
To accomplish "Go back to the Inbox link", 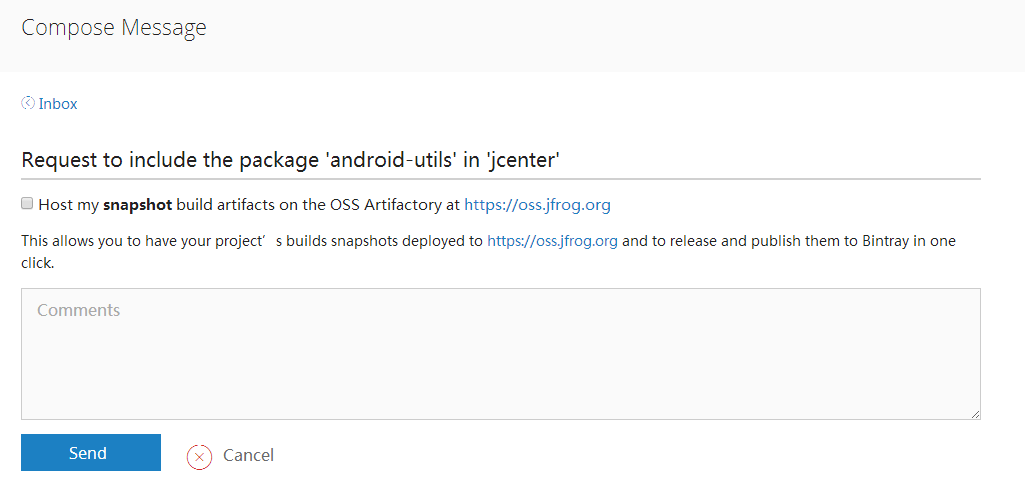I will [58, 104].
